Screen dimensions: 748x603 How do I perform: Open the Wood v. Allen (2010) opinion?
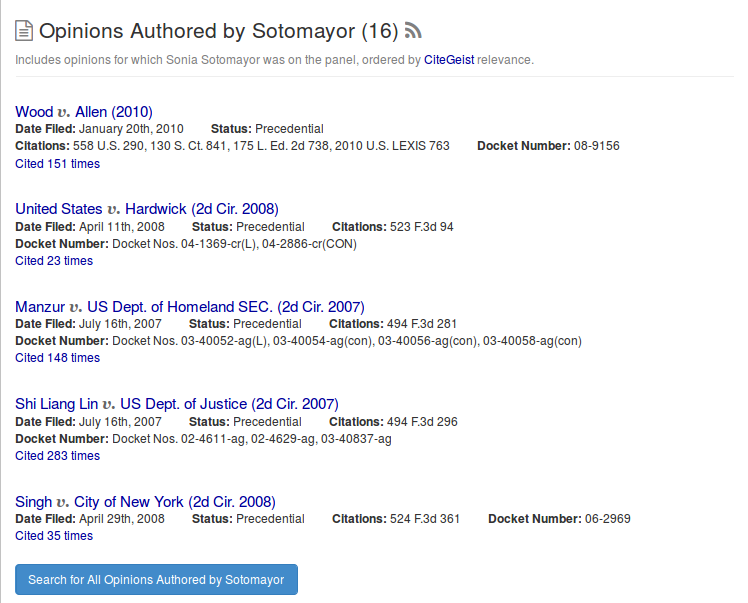[x=84, y=111]
